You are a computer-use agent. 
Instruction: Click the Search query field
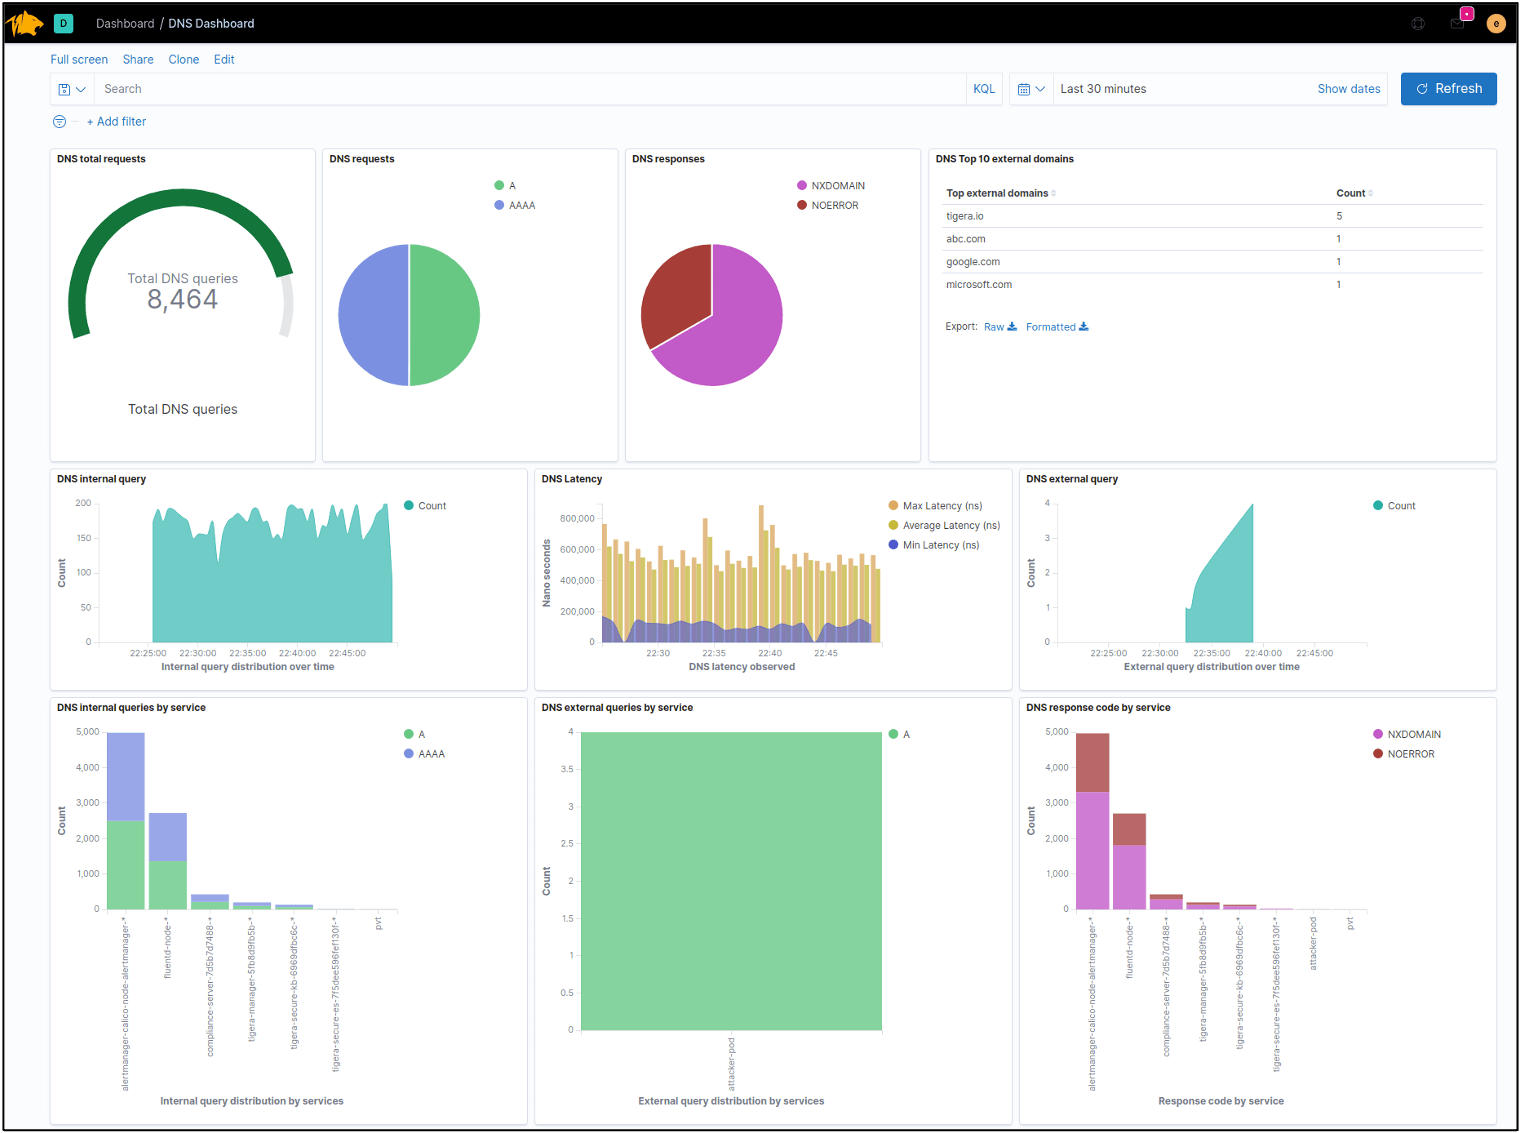click(x=530, y=89)
